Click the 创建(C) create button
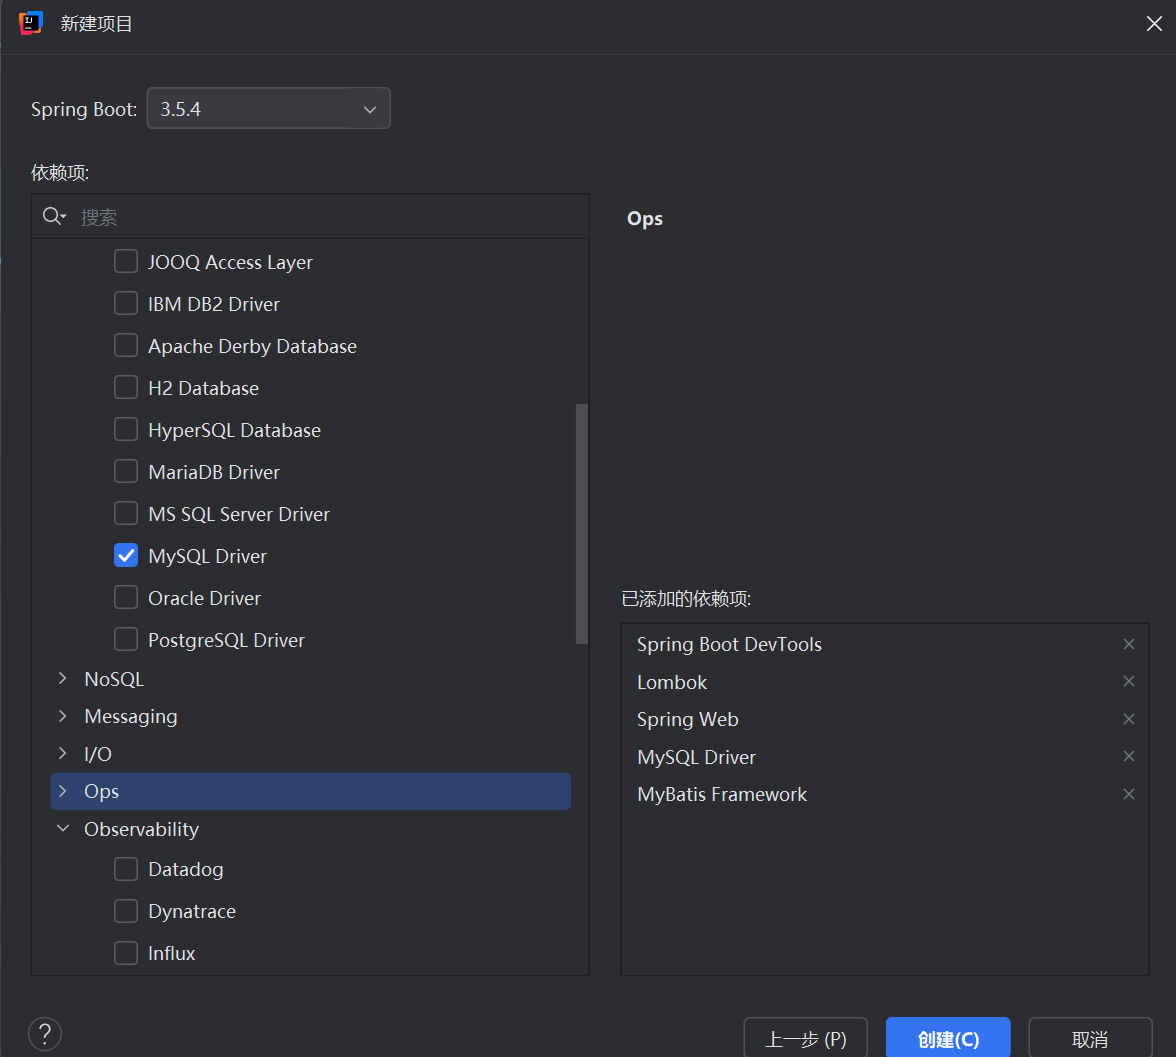 tap(948, 1039)
